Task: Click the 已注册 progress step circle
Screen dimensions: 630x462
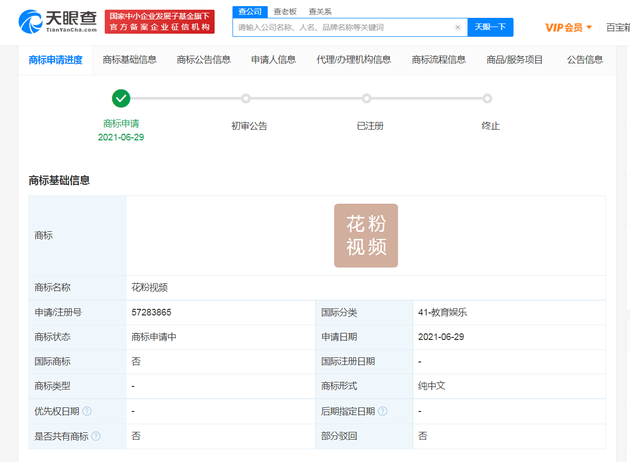Action: pyautogui.click(x=367, y=98)
